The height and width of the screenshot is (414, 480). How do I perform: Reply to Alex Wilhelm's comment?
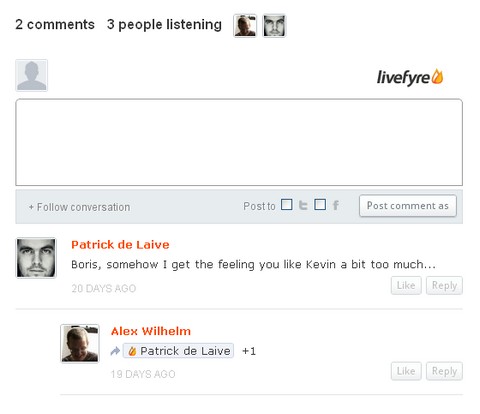(444, 371)
